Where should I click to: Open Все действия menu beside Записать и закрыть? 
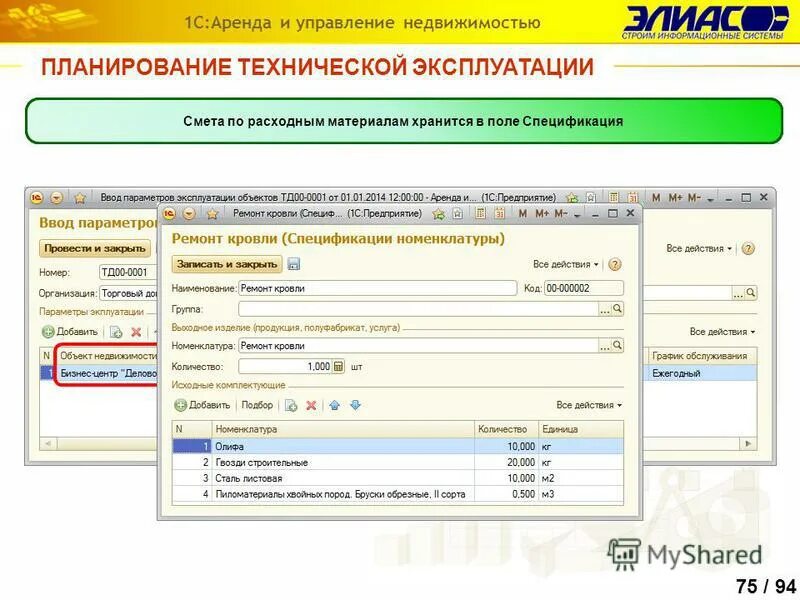[565, 264]
